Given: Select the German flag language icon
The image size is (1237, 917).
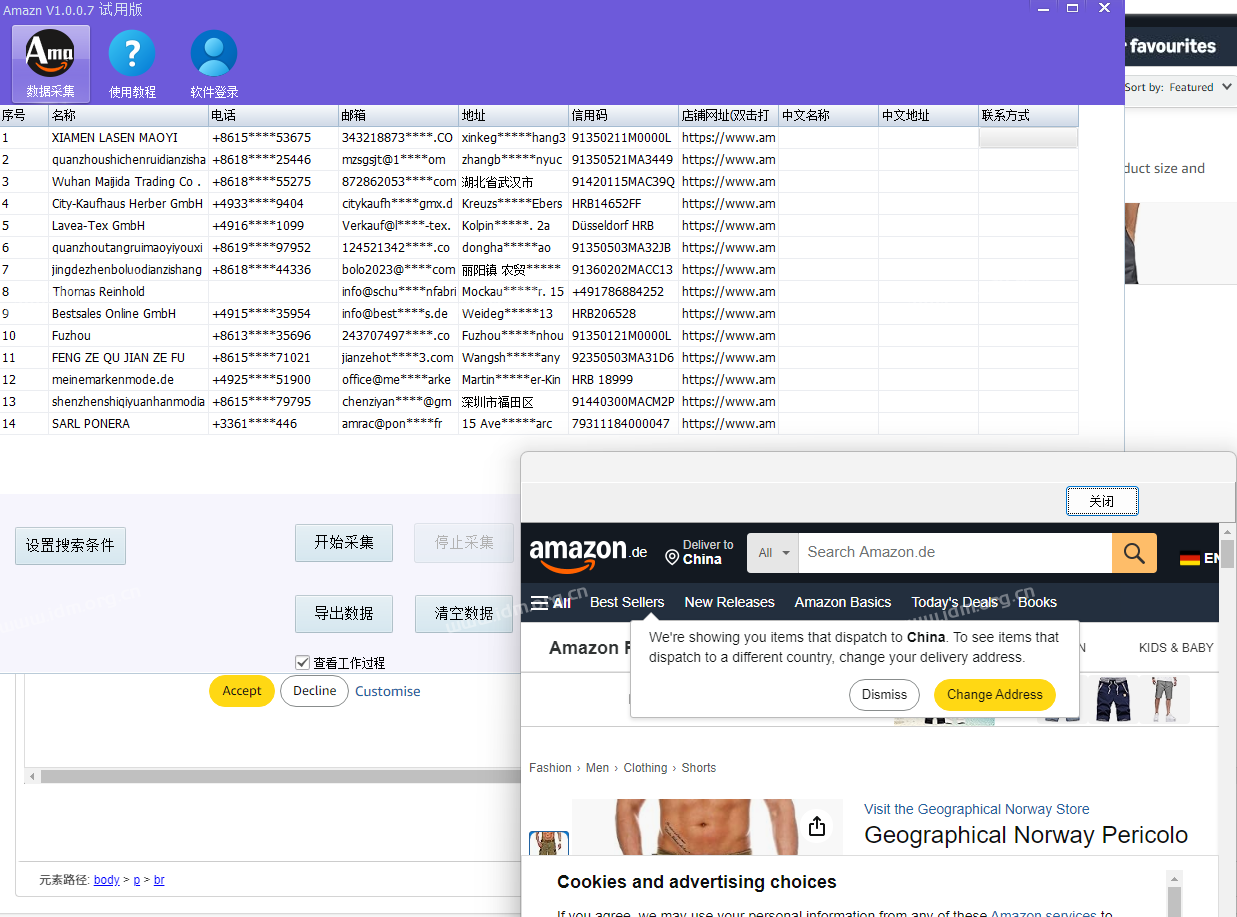Looking at the screenshot, I should pos(1190,558).
